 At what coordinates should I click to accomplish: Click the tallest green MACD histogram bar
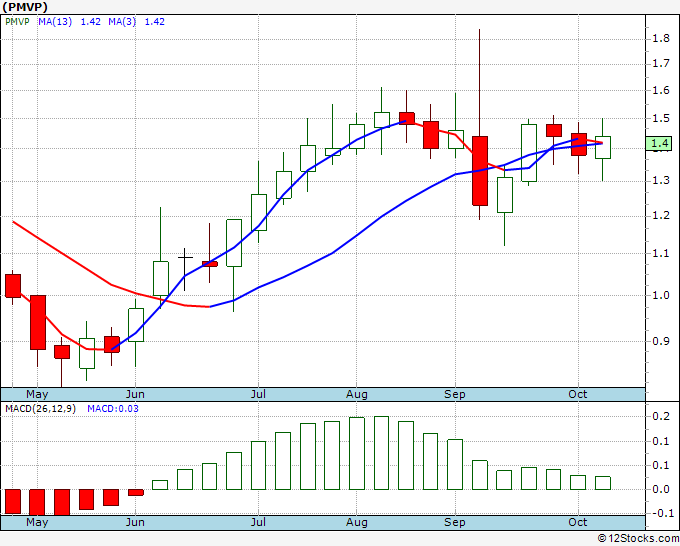coord(381,453)
